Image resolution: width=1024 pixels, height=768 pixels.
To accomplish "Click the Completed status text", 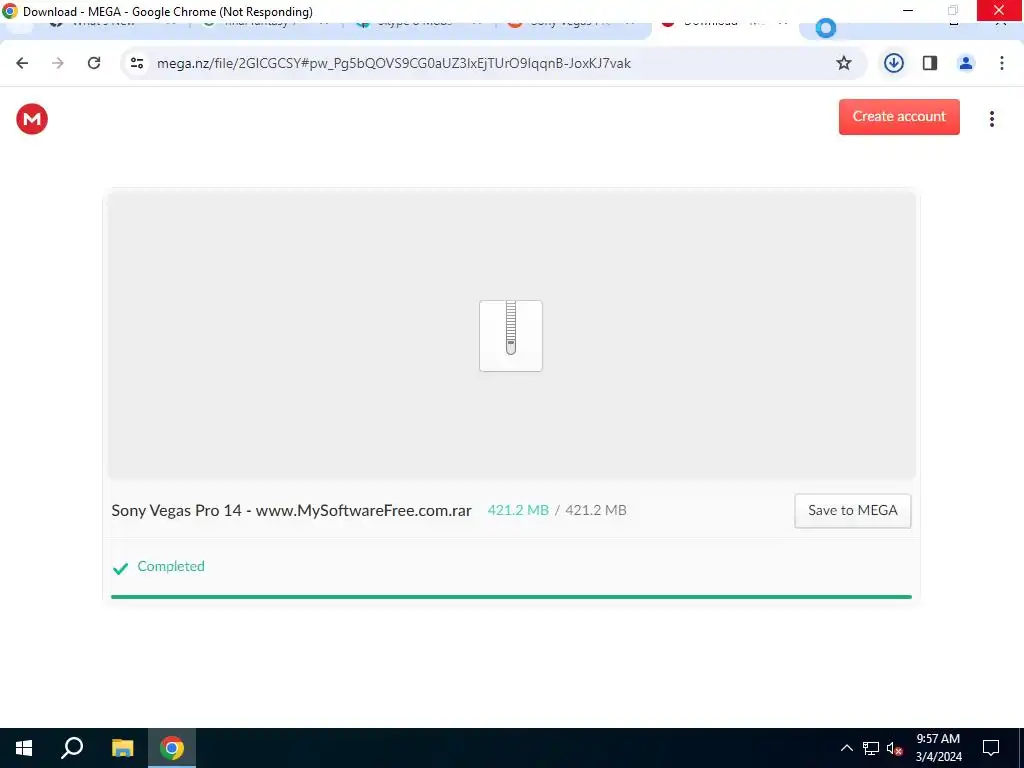I will click(171, 566).
